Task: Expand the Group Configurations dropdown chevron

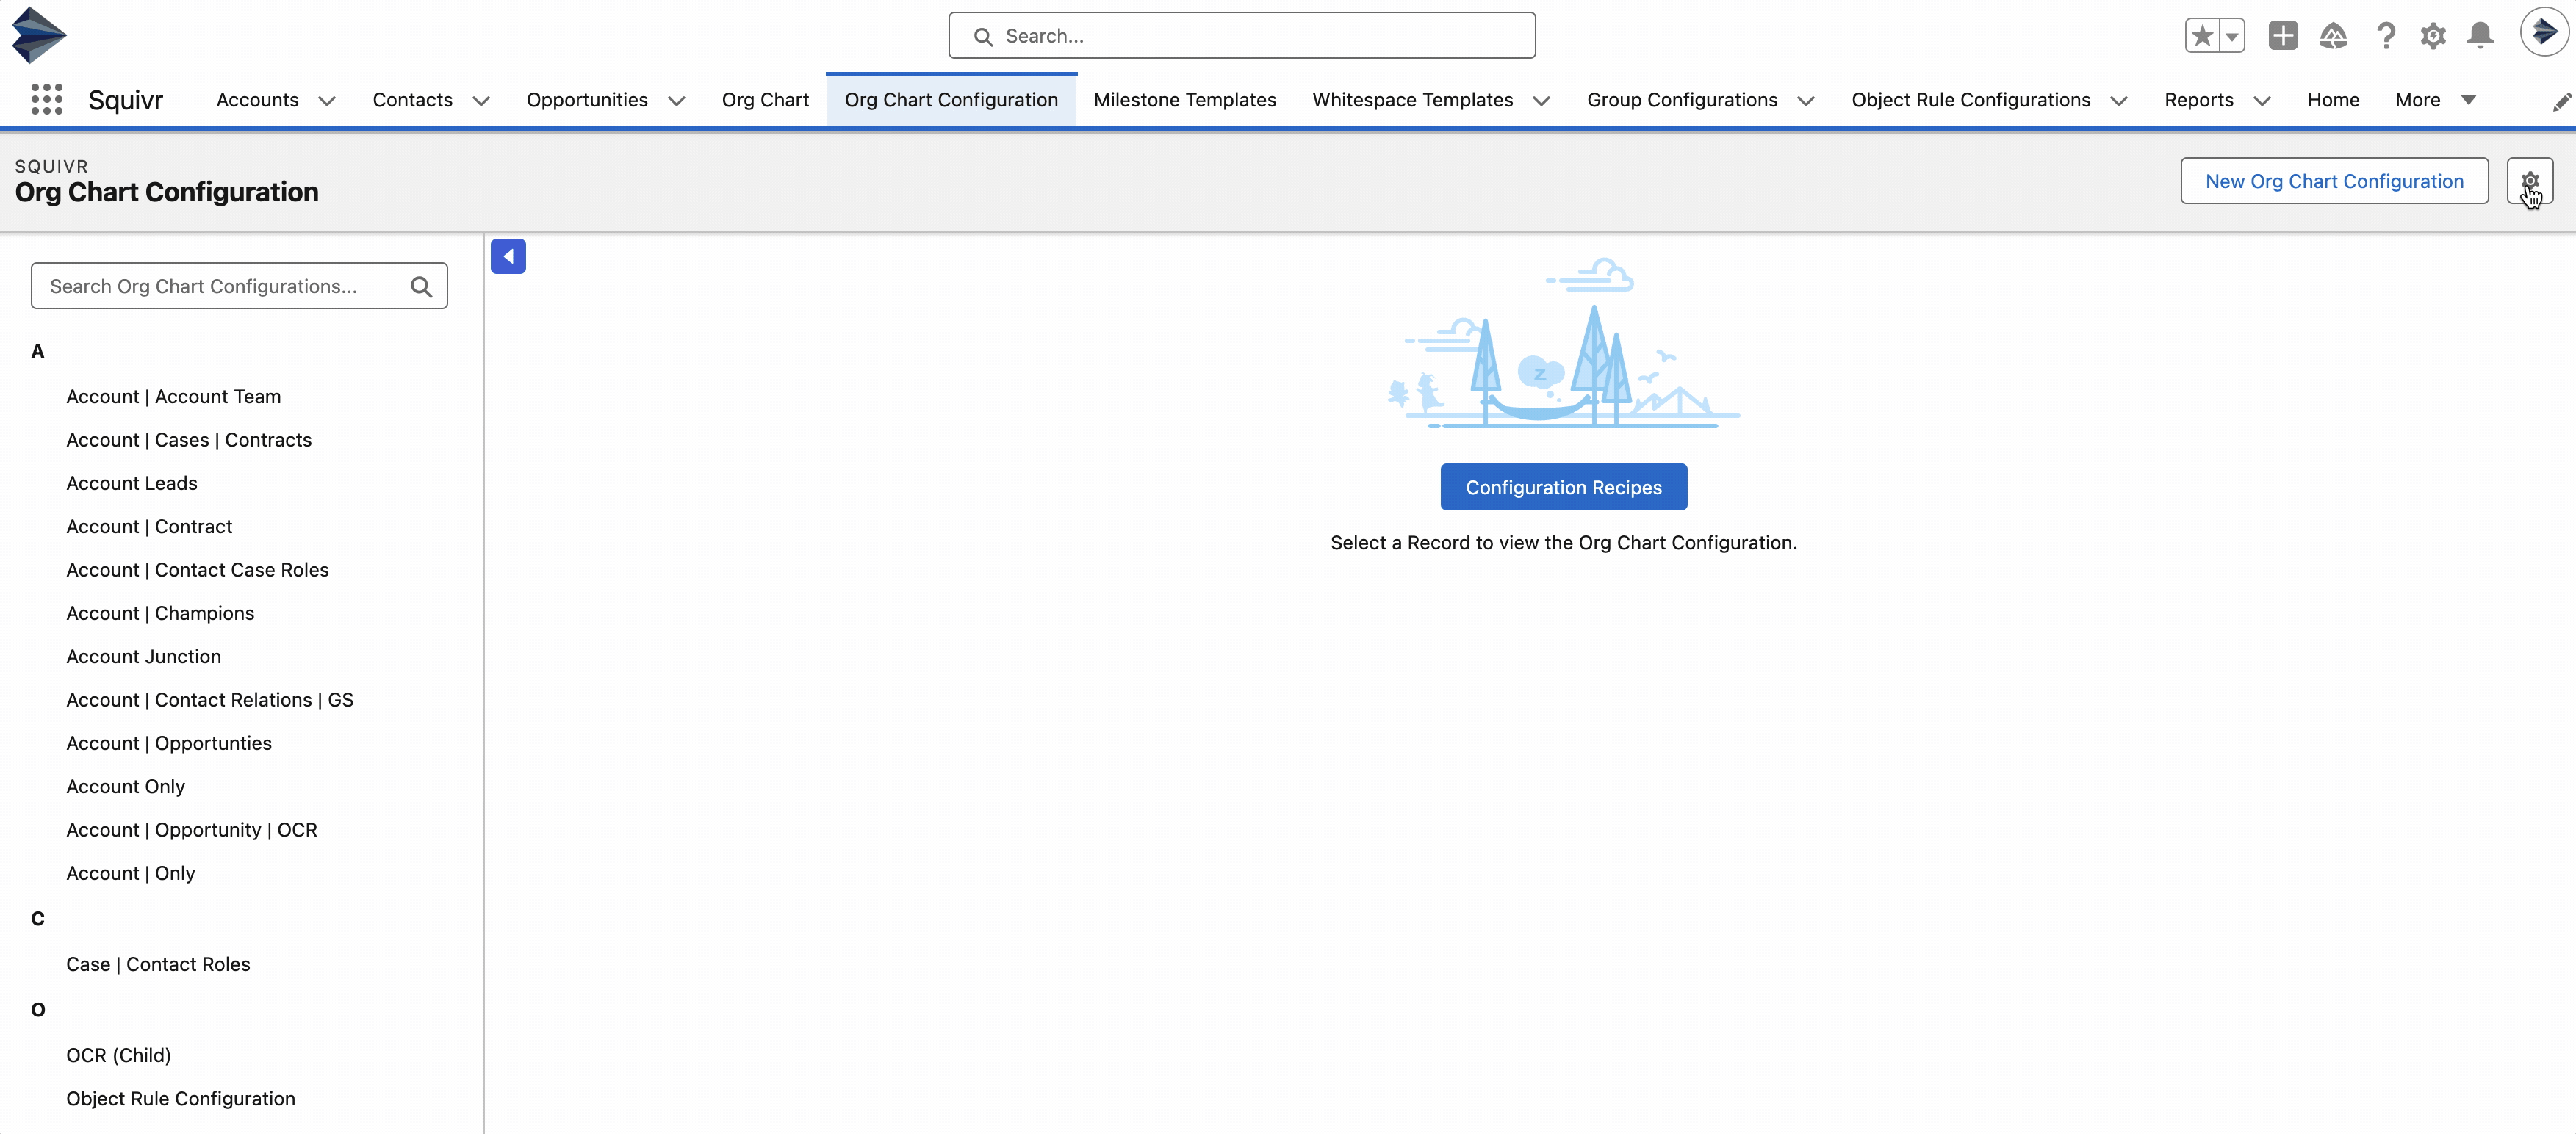Action: pyautogui.click(x=1806, y=101)
